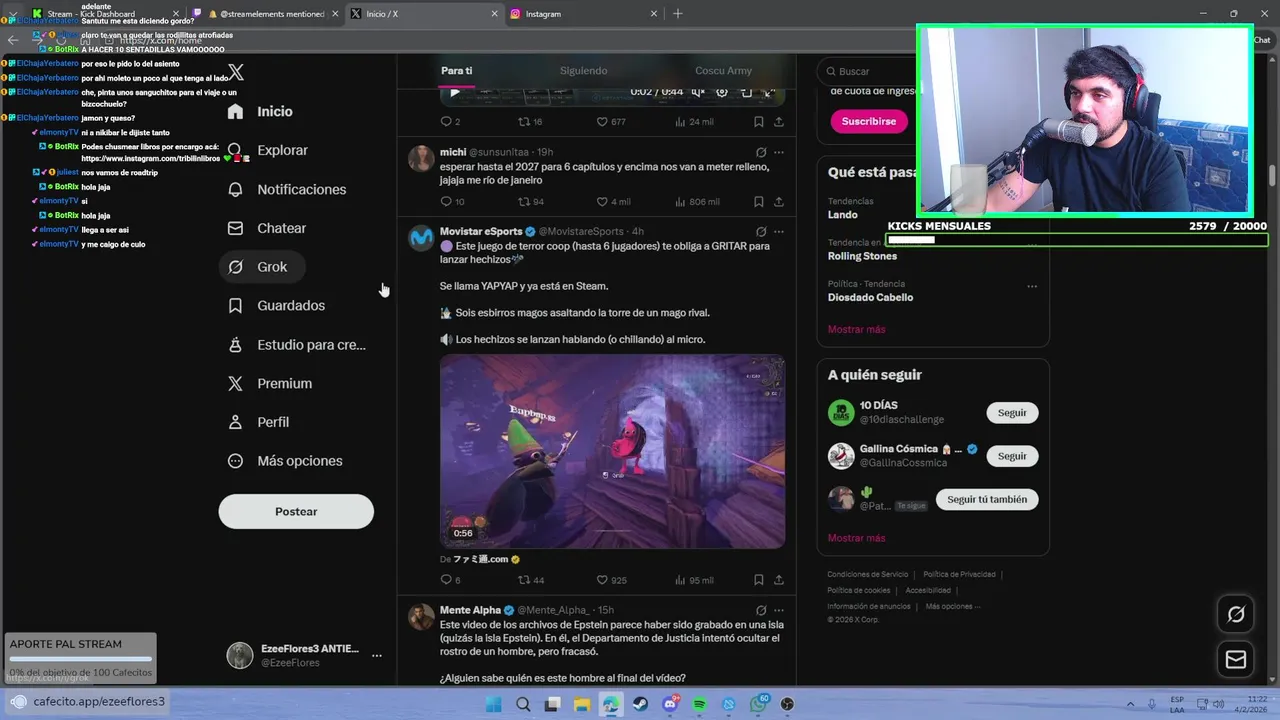Screen dimensions: 1280x720
Task: Open Grok explain icon on Mente Alpha post
Action: [761, 610]
